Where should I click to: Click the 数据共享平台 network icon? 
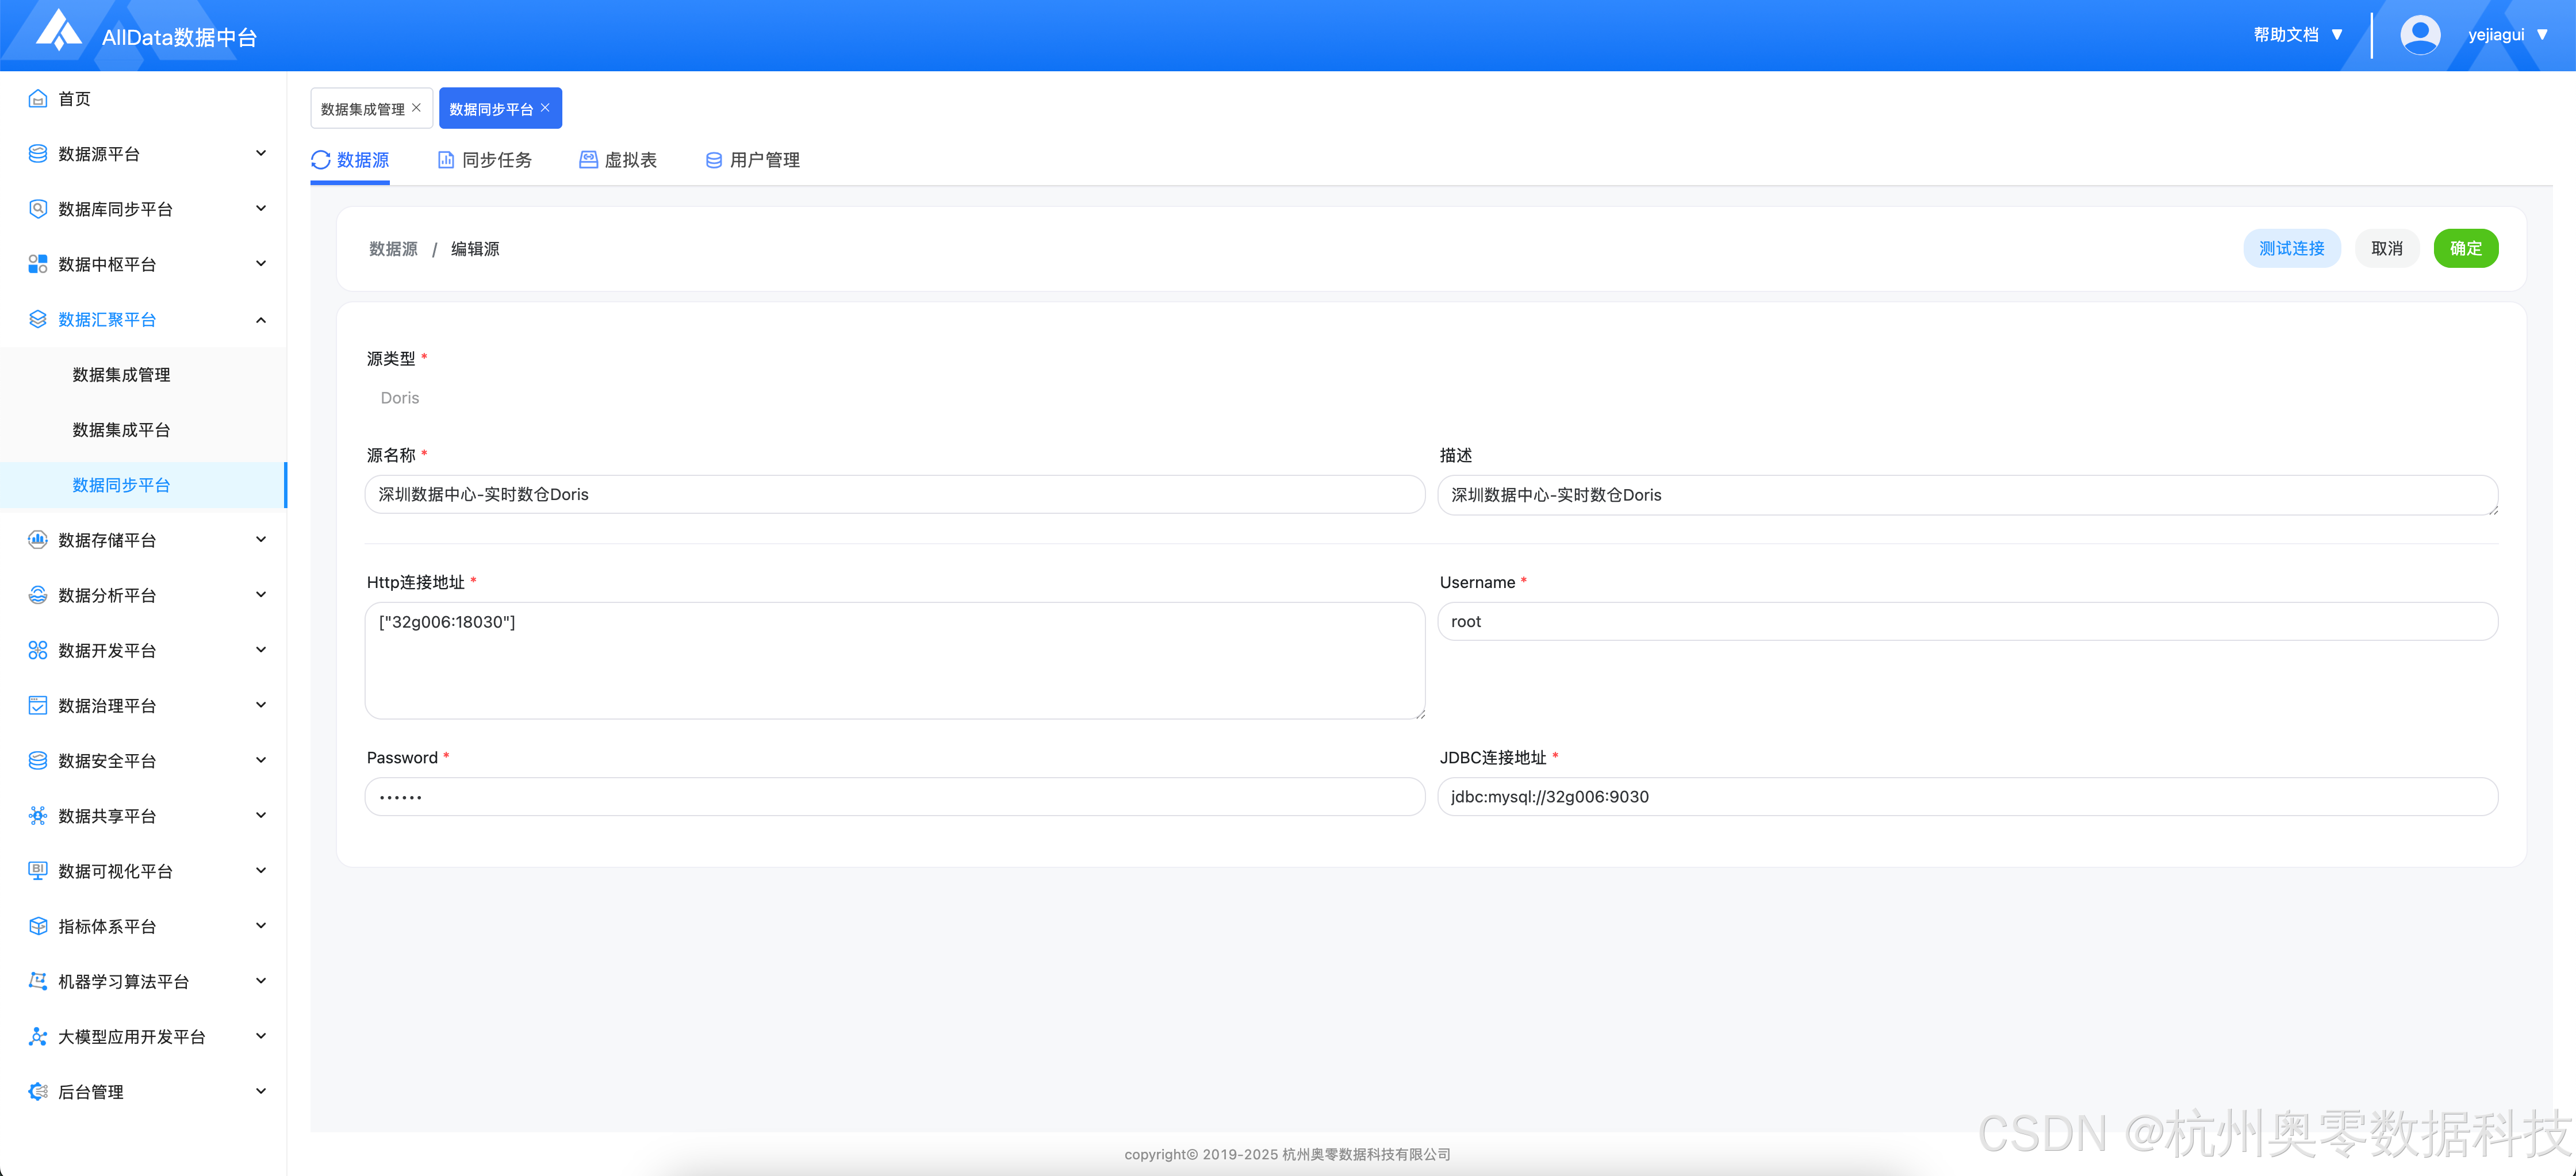tap(38, 816)
